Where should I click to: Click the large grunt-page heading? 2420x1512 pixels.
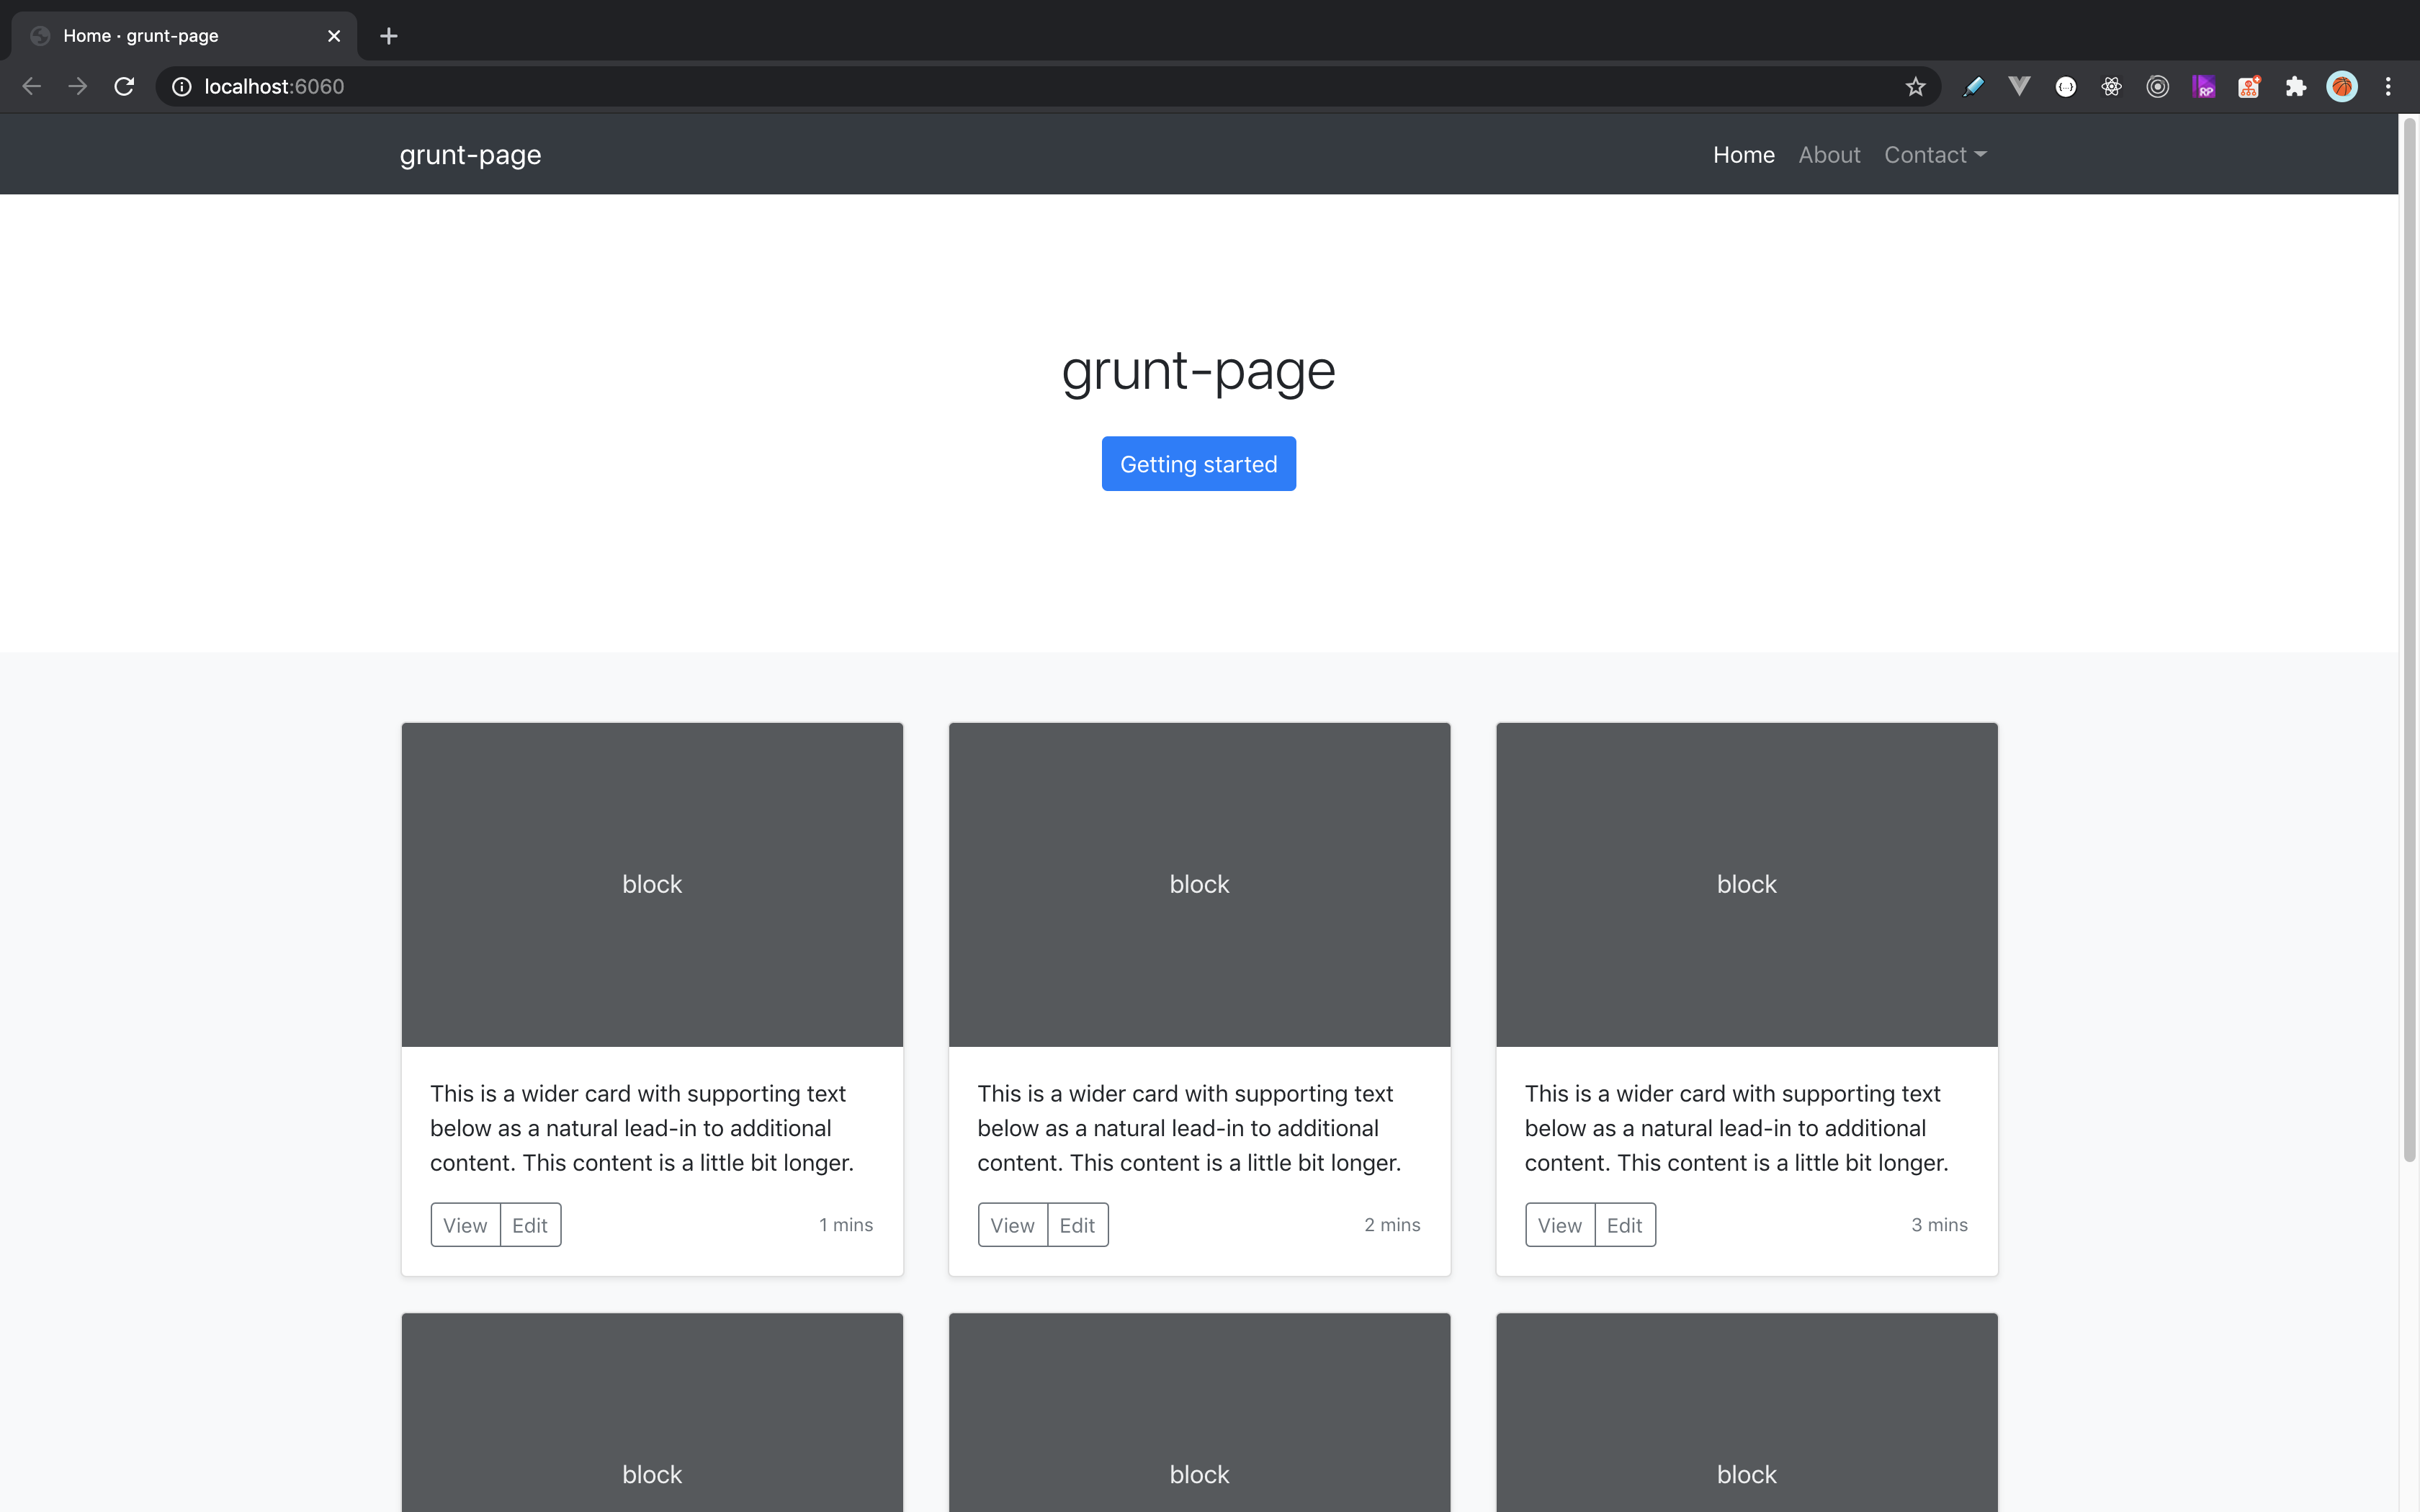pos(1198,371)
